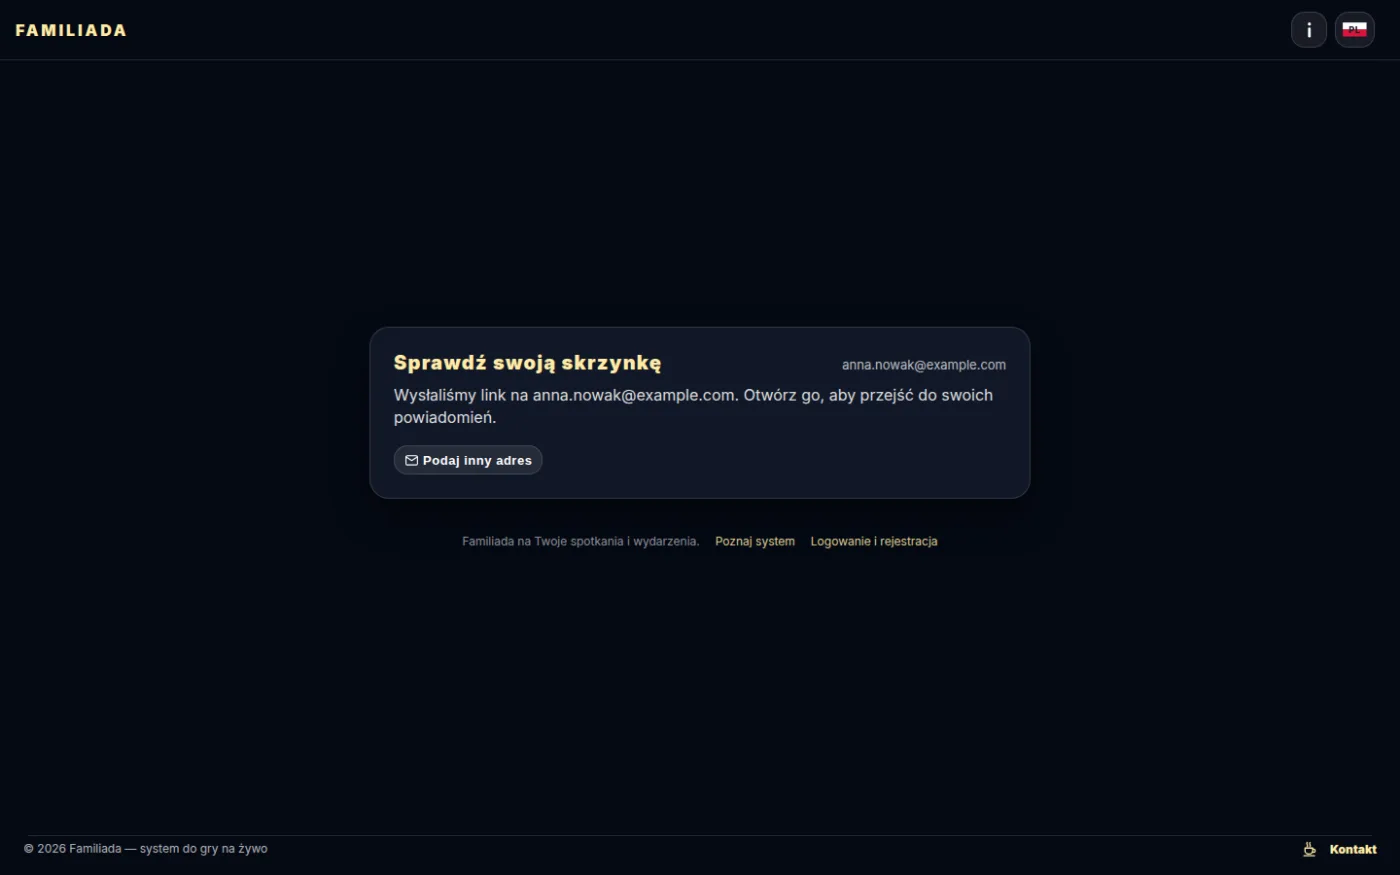1400x875 pixels.
Task: Click the anna.nowak@example.com address at card top right
Action: click(924, 365)
